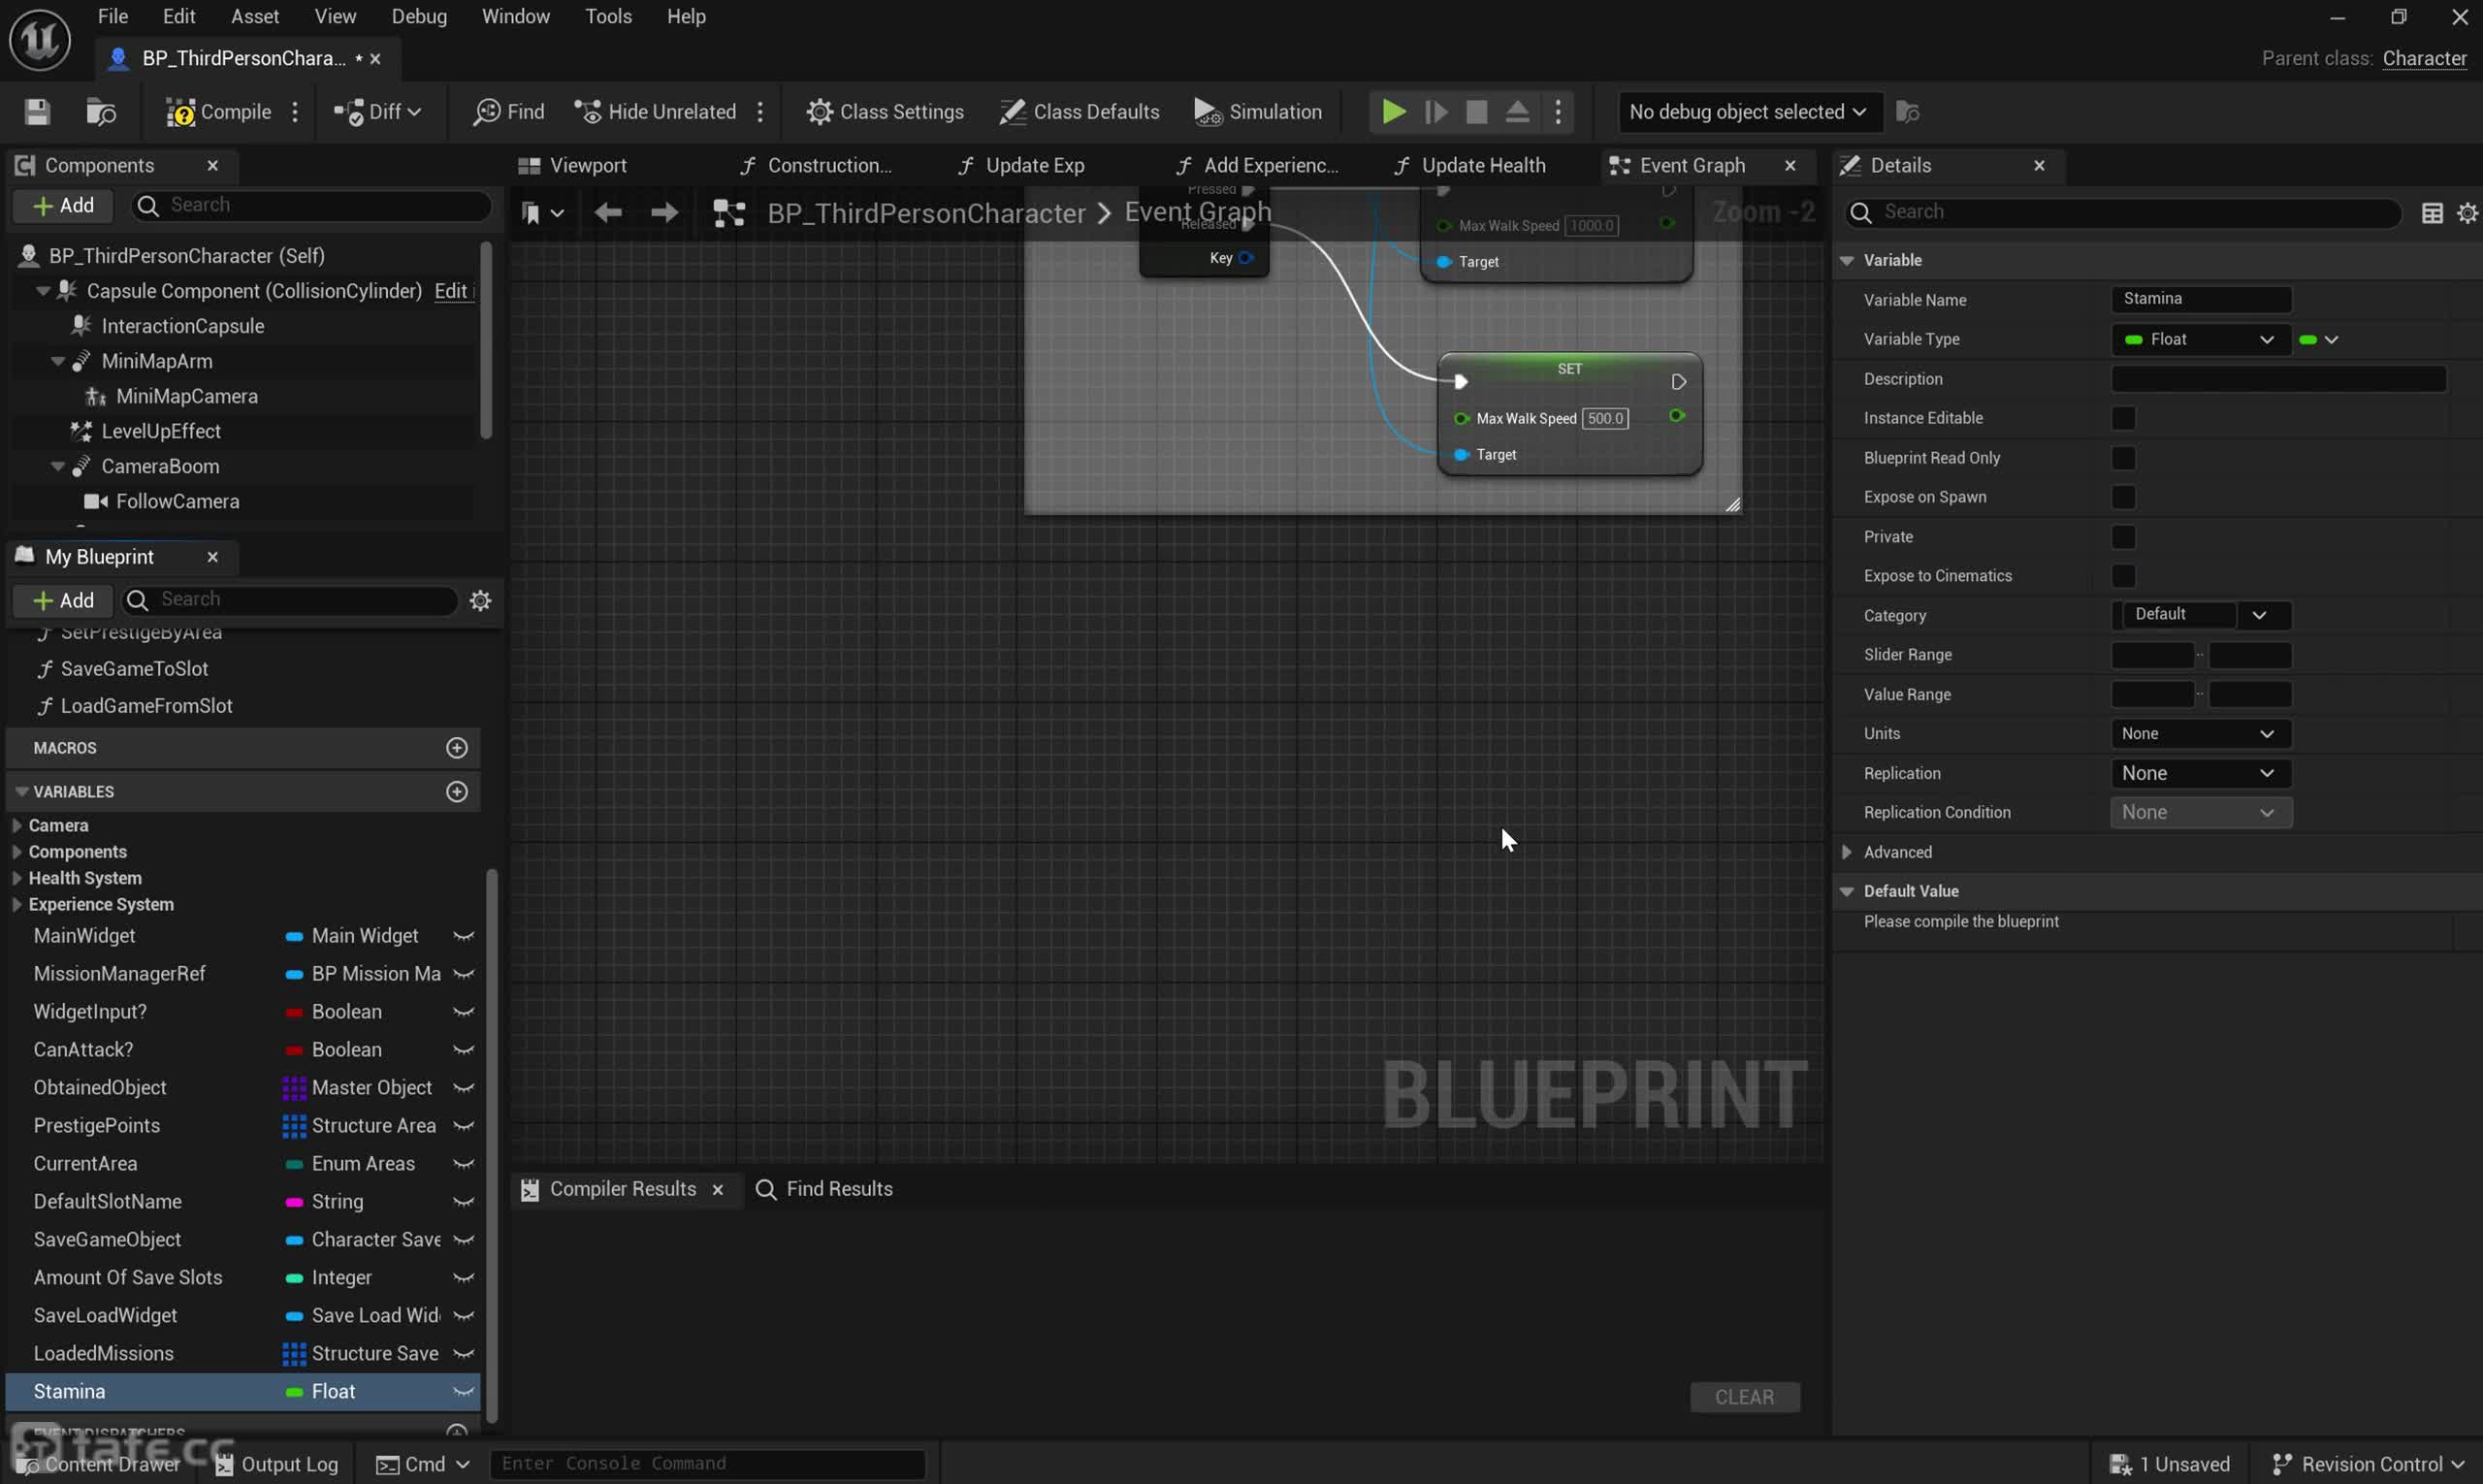Click the Add variable plus icon

[456, 790]
